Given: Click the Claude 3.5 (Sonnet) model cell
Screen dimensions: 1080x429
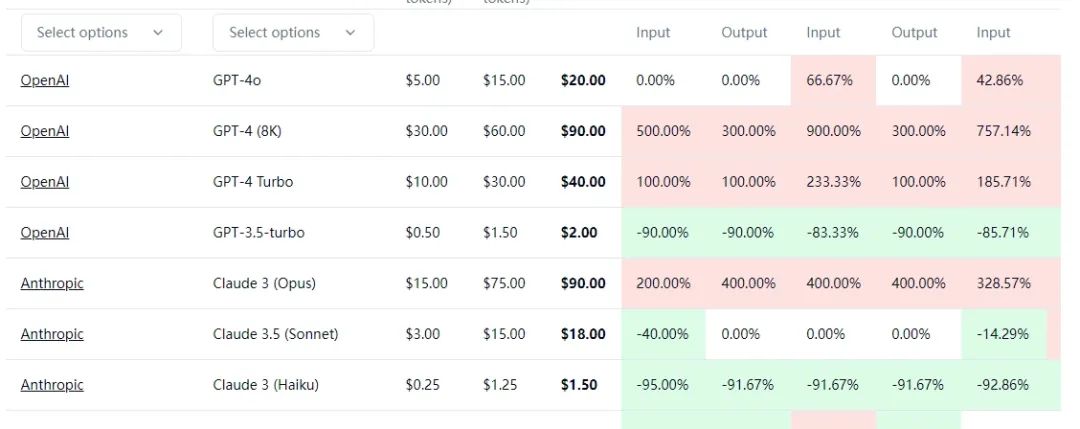Looking at the screenshot, I should point(275,334).
